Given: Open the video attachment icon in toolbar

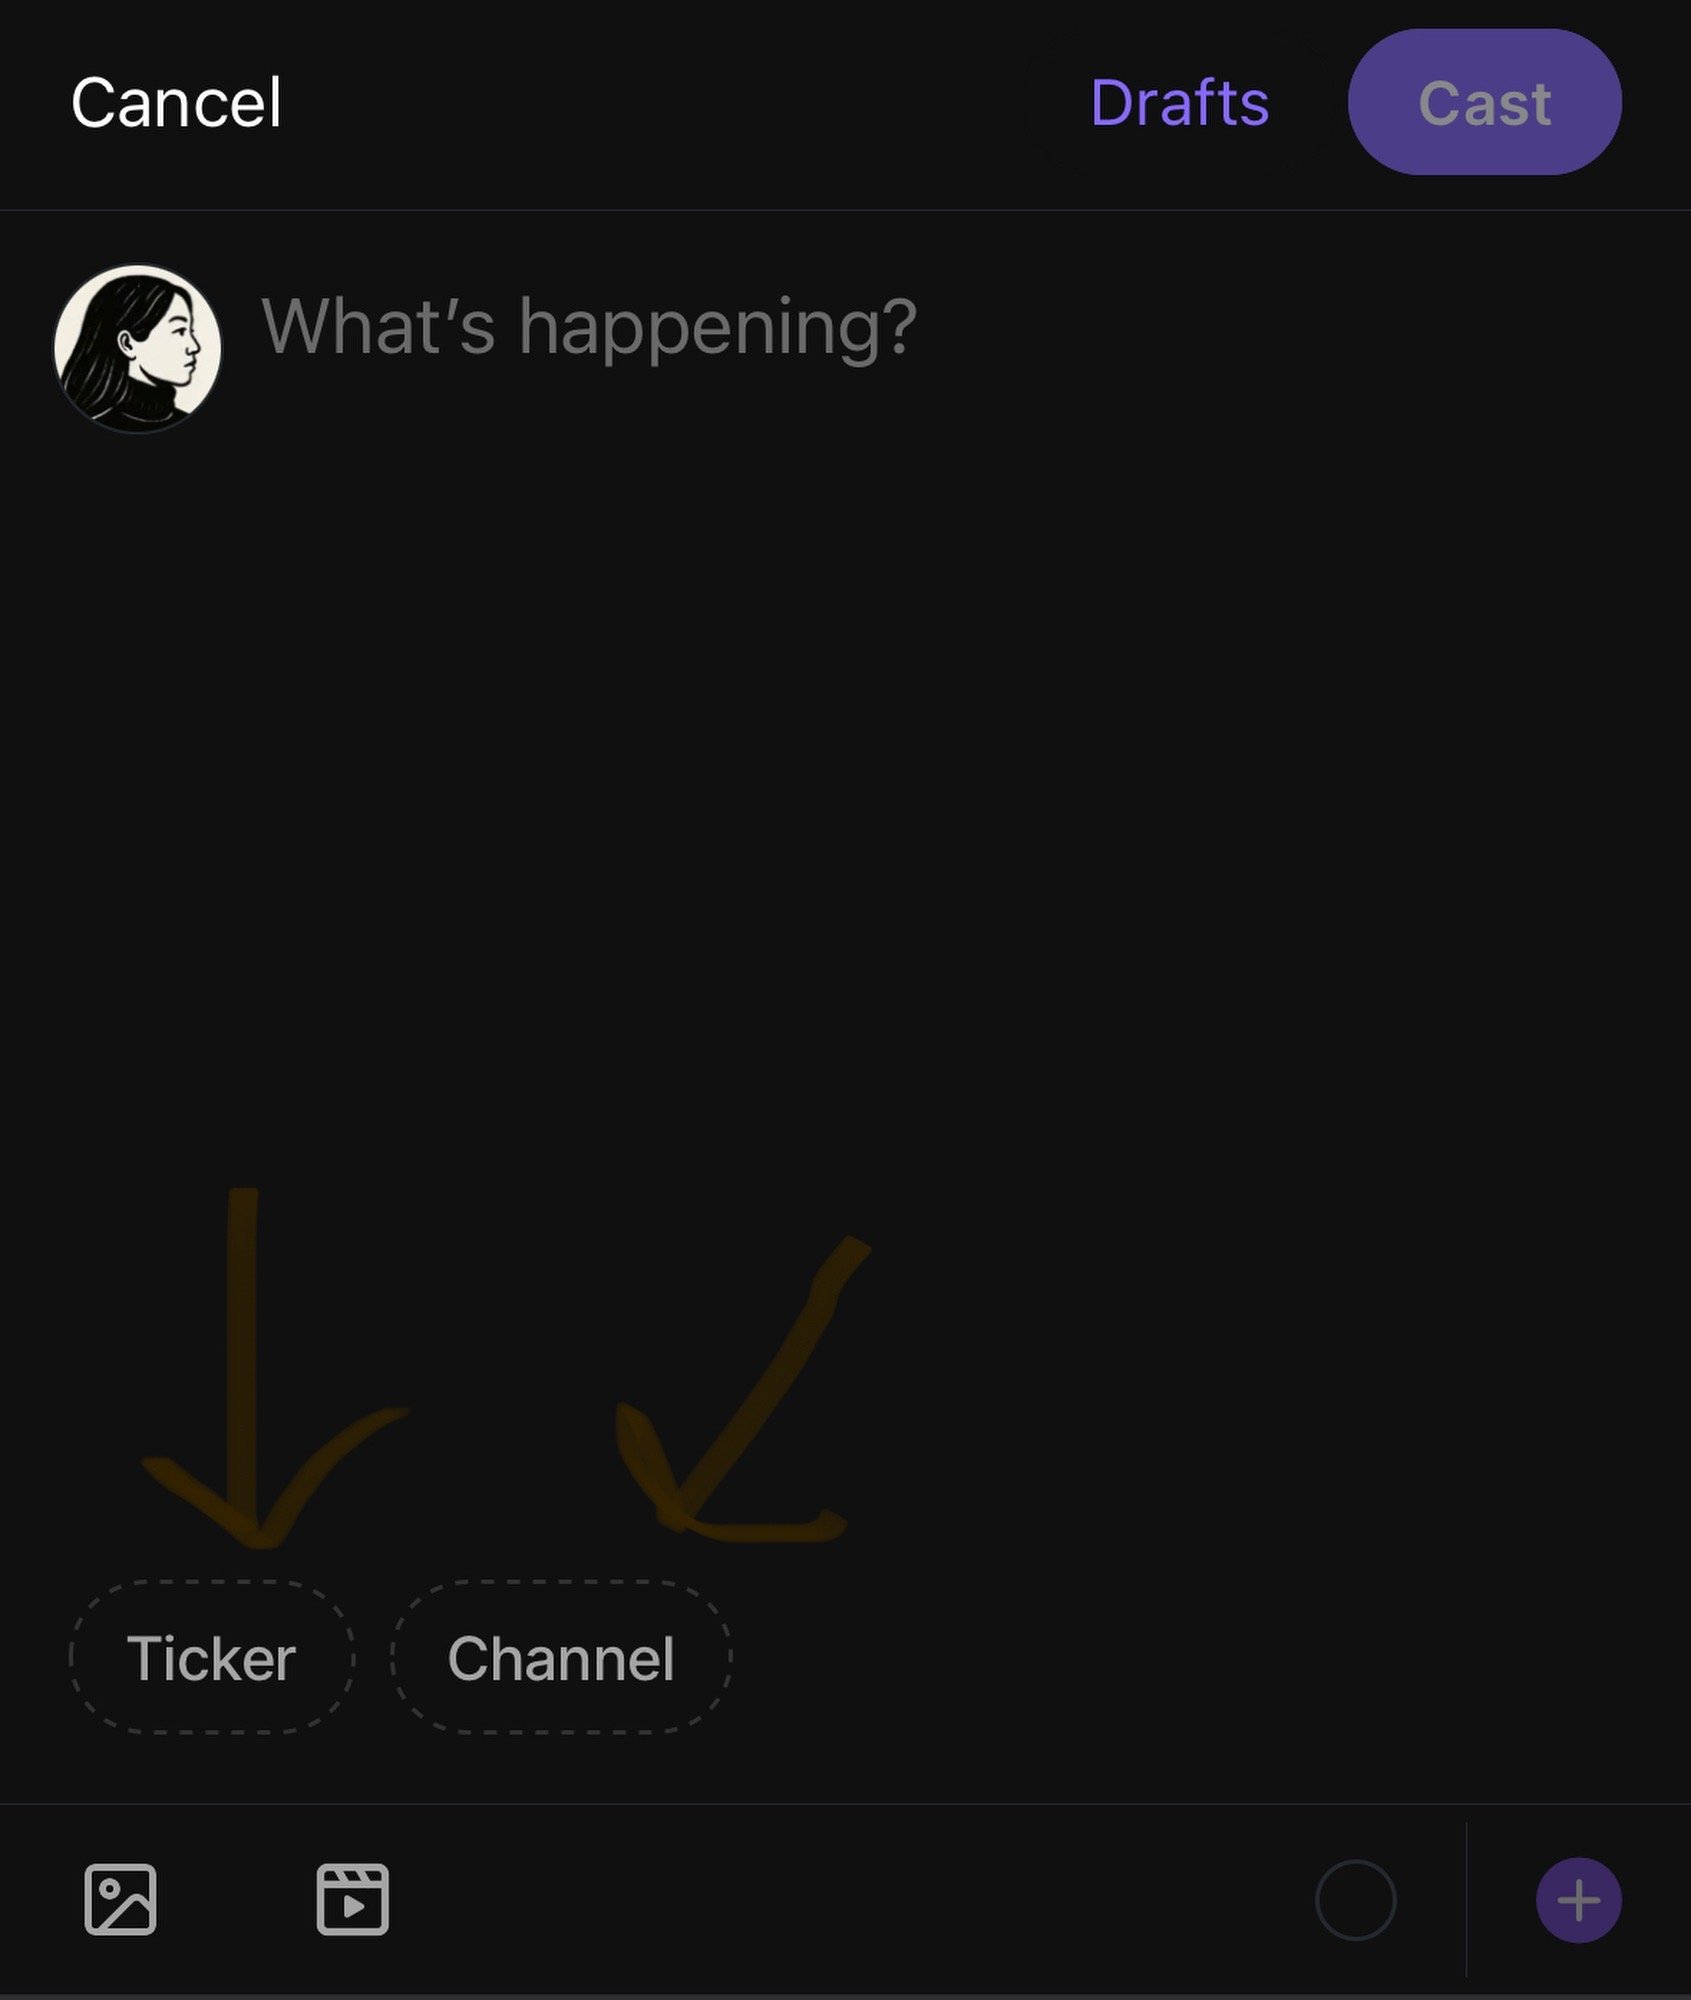Looking at the screenshot, I should pos(352,1899).
